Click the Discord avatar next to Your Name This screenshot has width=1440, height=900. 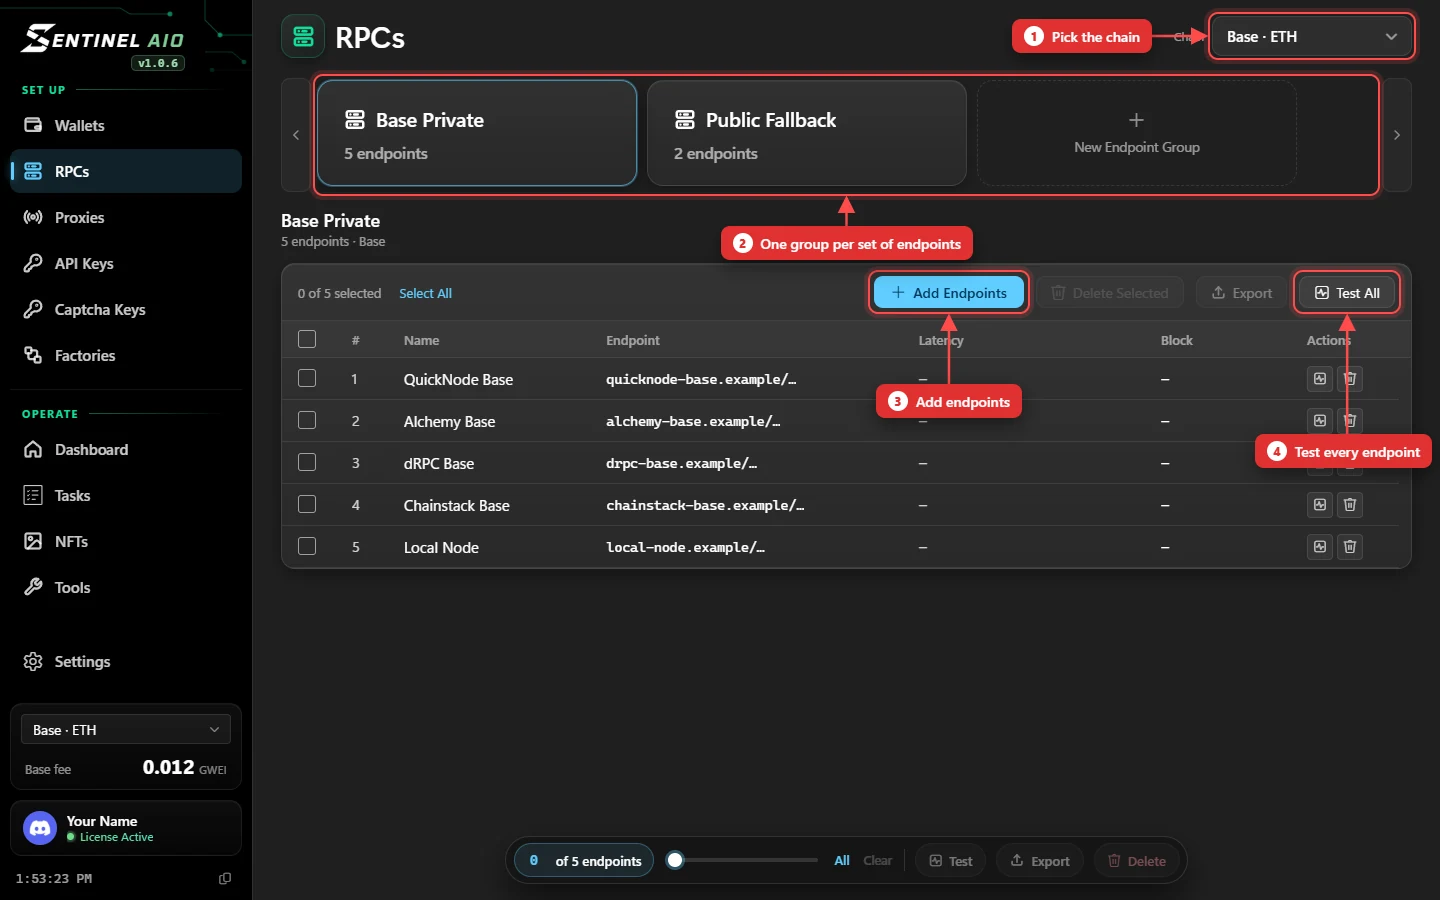coord(40,828)
